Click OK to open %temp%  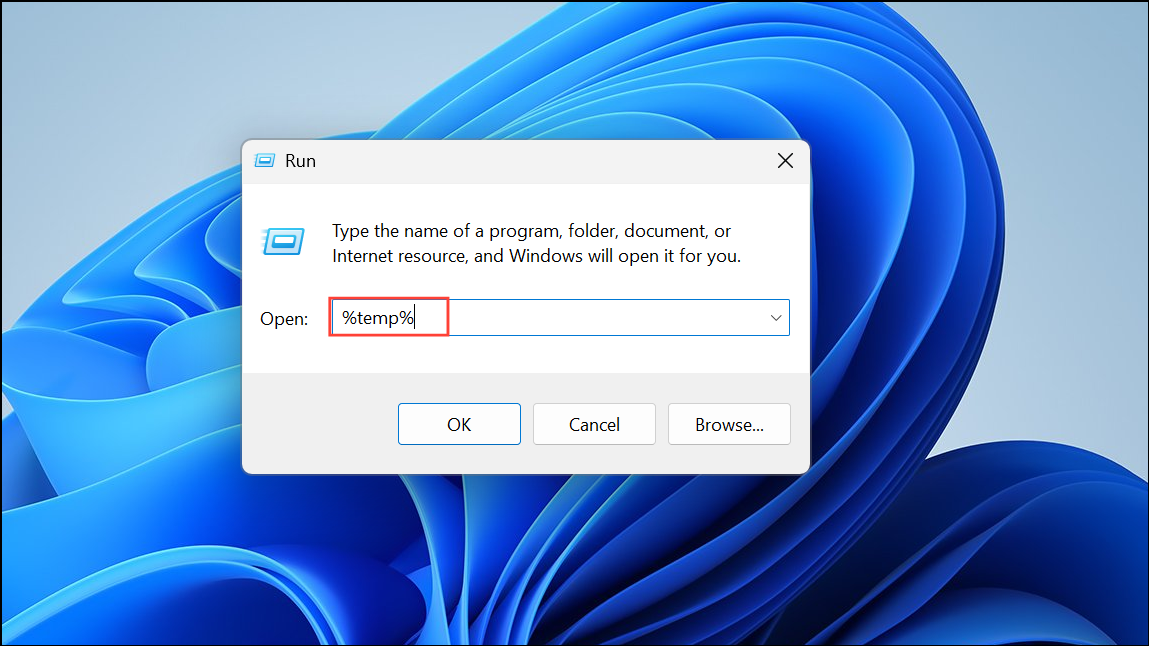[459, 424]
